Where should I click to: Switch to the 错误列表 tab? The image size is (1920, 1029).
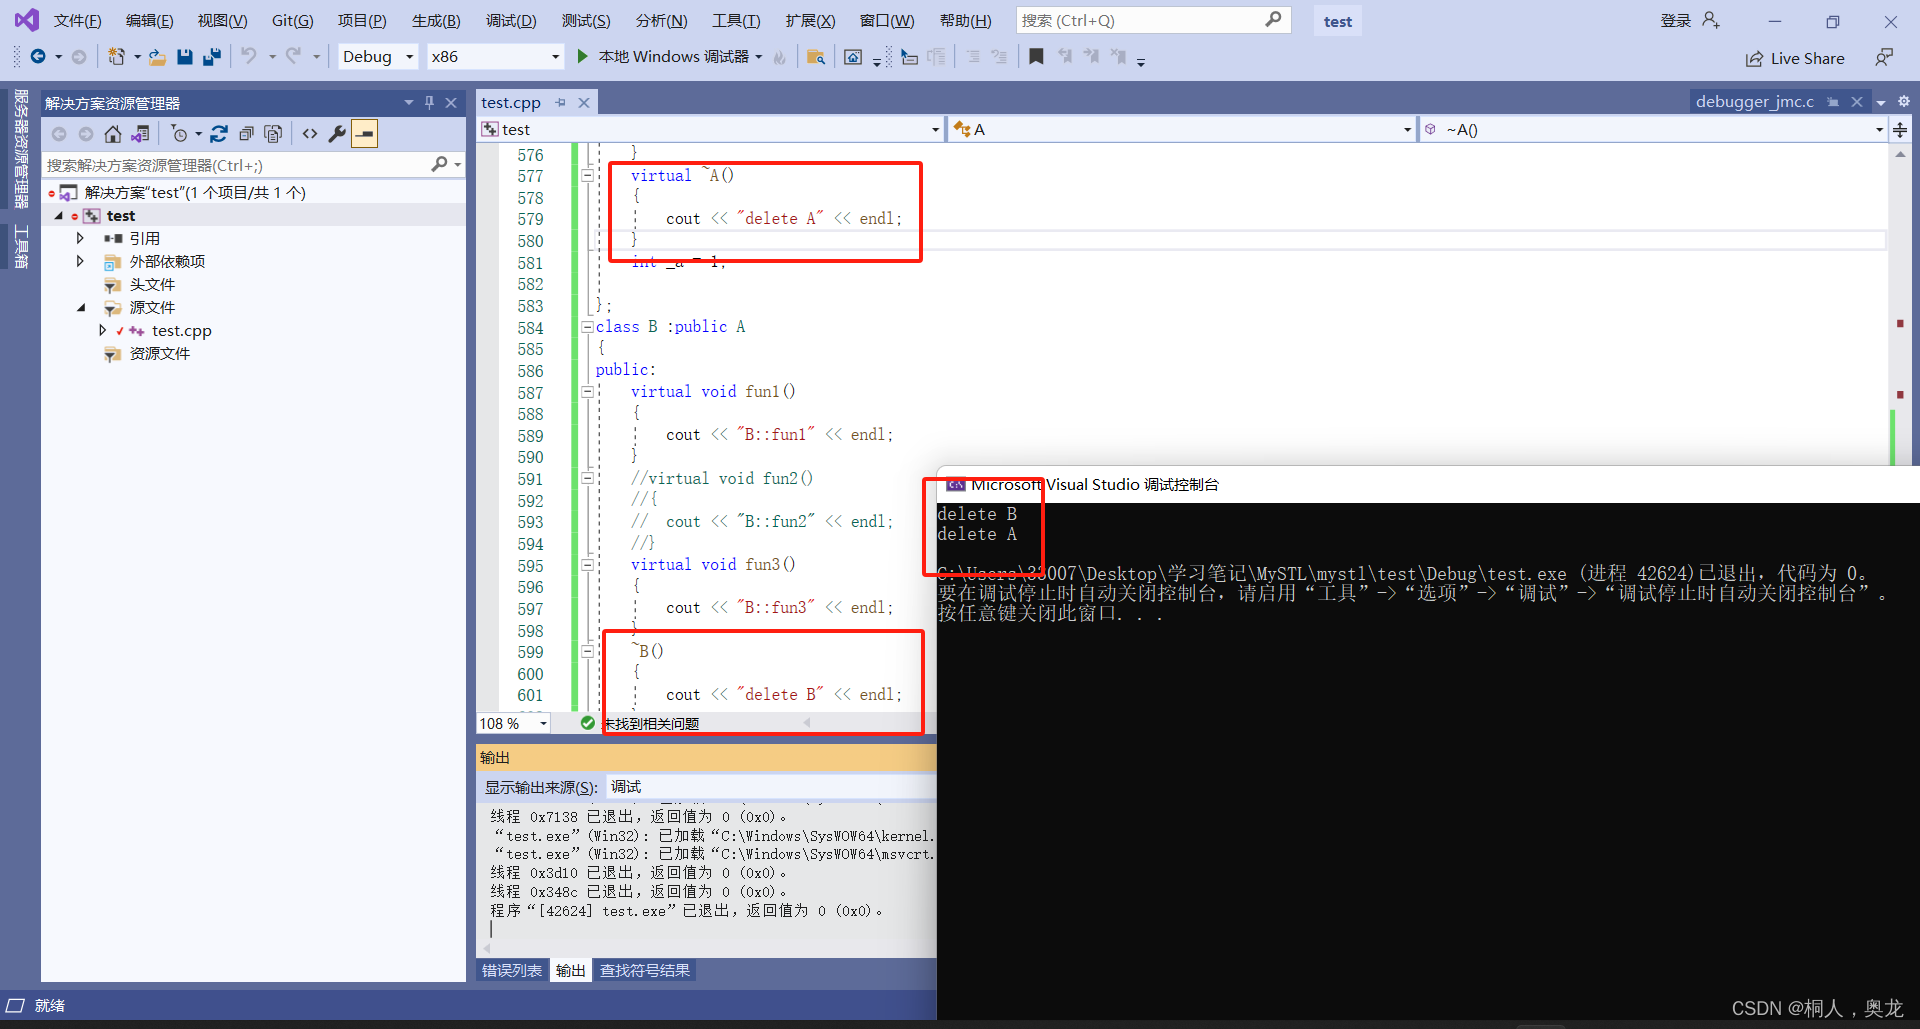tap(512, 971)
